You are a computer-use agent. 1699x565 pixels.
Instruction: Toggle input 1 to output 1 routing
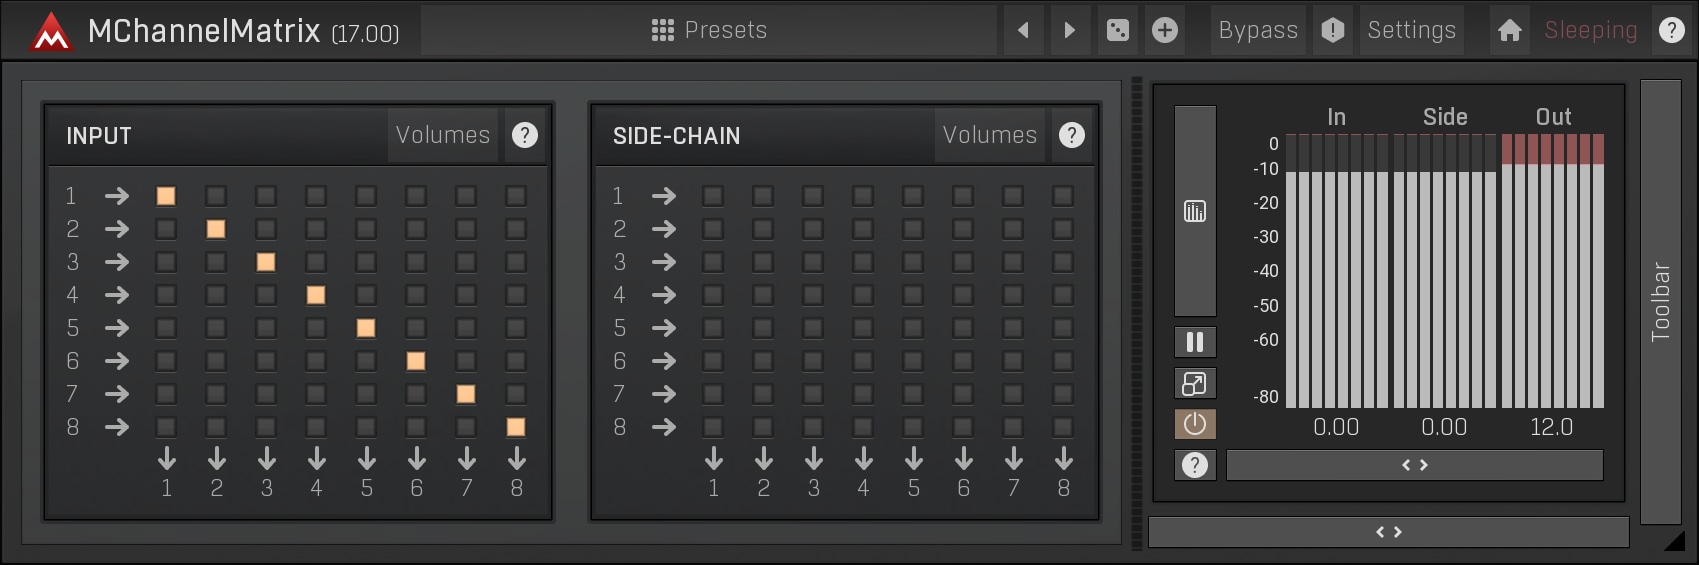(x=166, y=196)
